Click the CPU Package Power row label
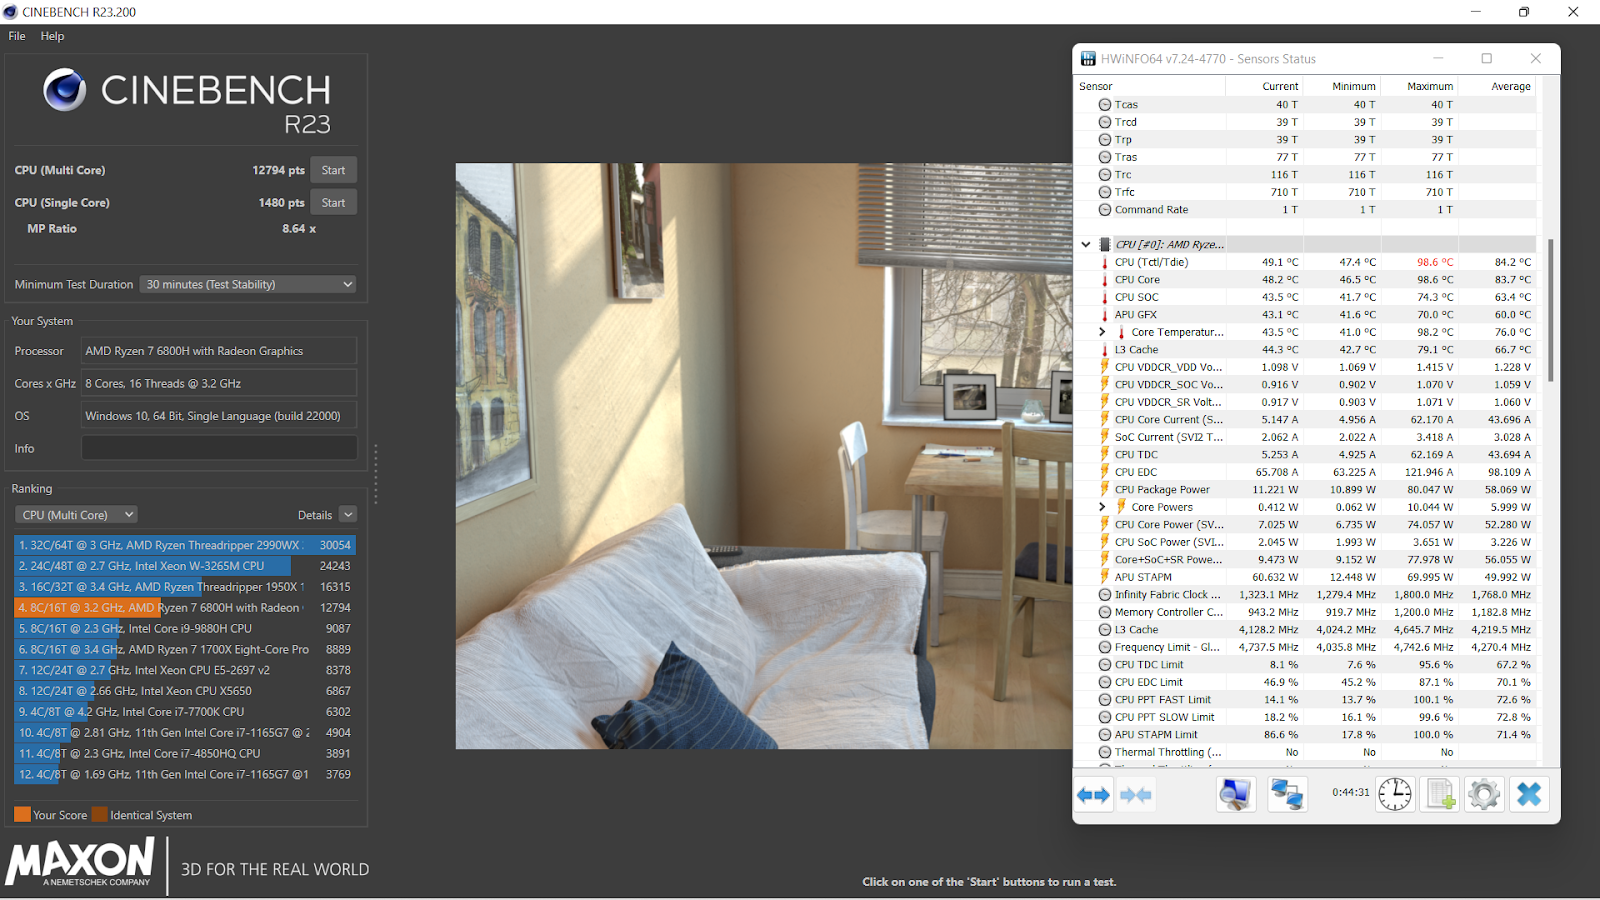 [x=1162, y=489]
